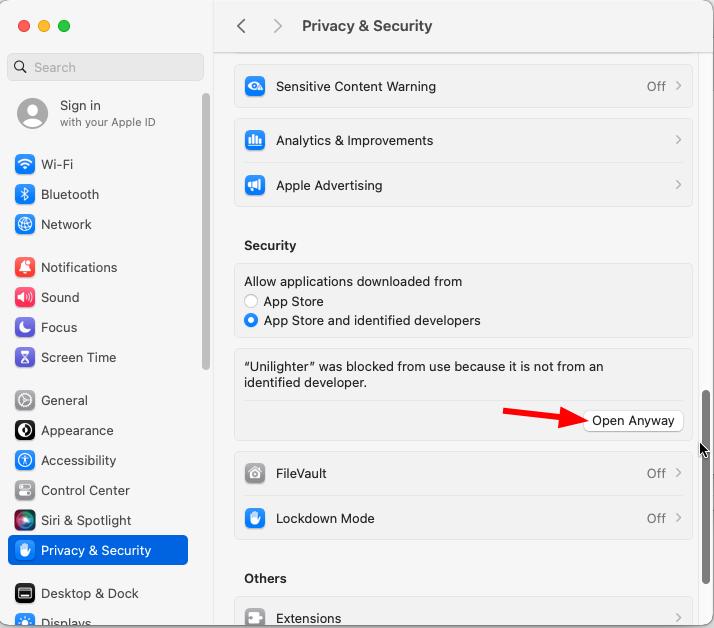Click the Apple Advertising megaphone icon
Viewport: 714px width, 628px height.
(255, 185)
